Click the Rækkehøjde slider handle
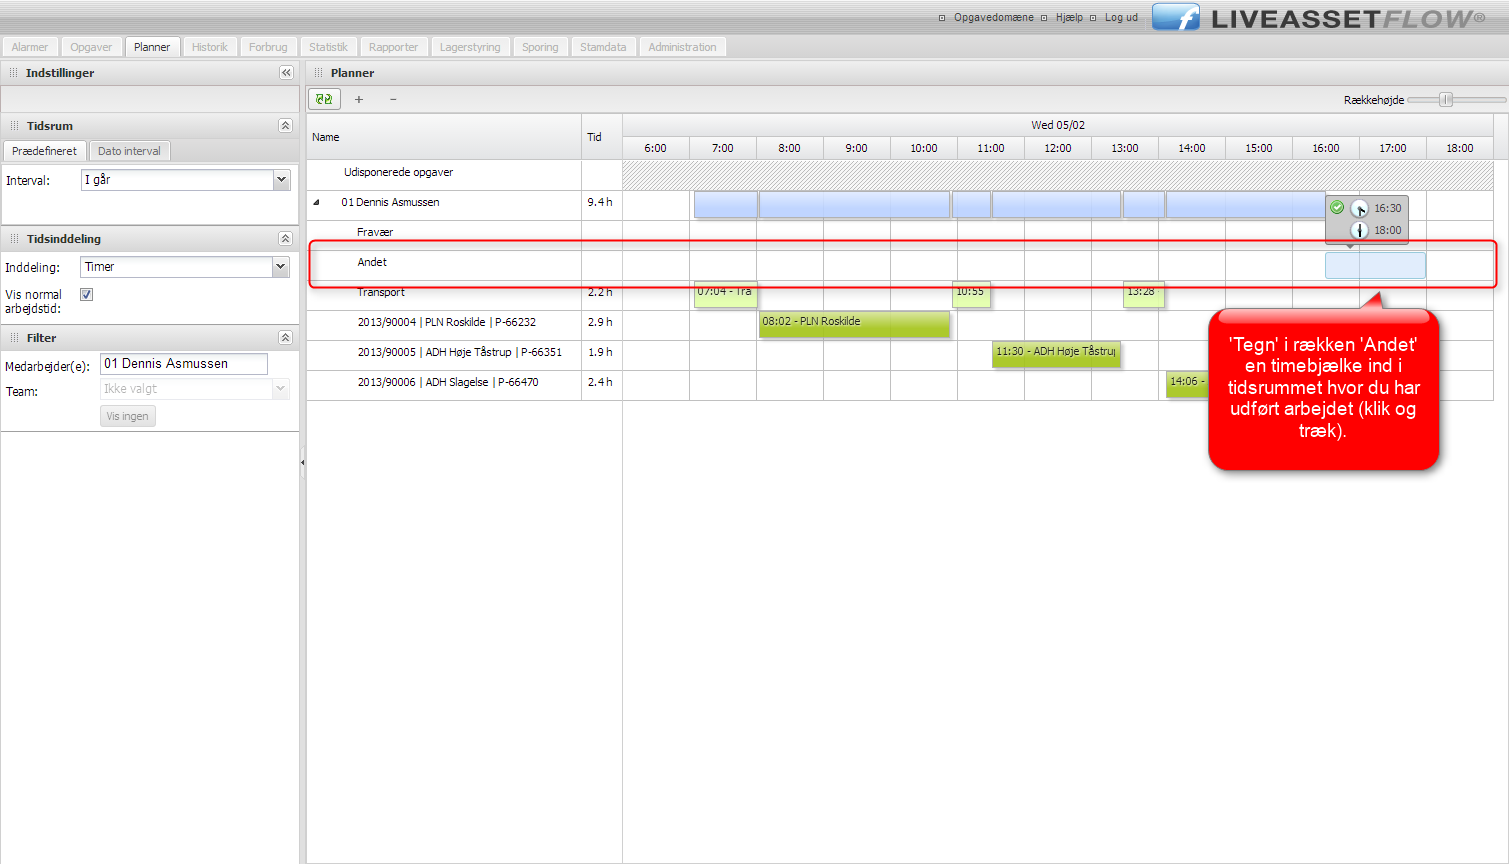The height and width of the screenshot is (864, 1509). [x=1445, y=99]
